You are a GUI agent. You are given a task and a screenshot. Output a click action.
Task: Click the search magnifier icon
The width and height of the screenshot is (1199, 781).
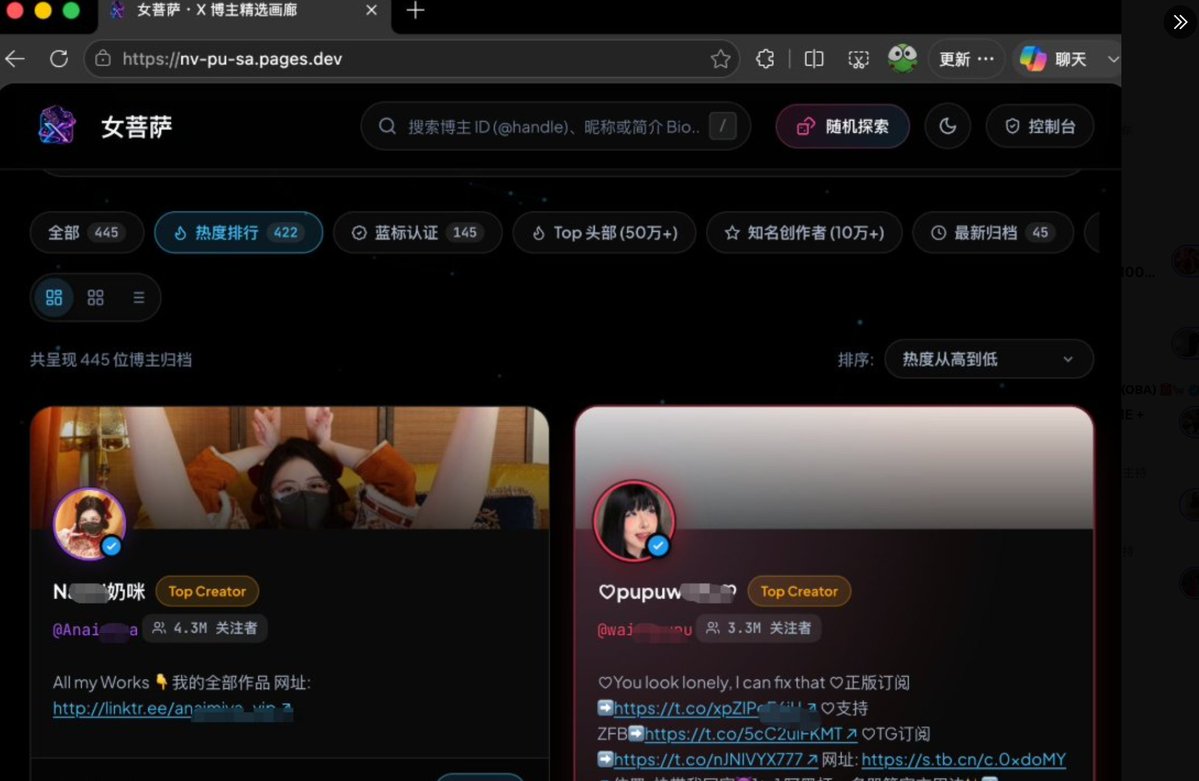(387, 126)
